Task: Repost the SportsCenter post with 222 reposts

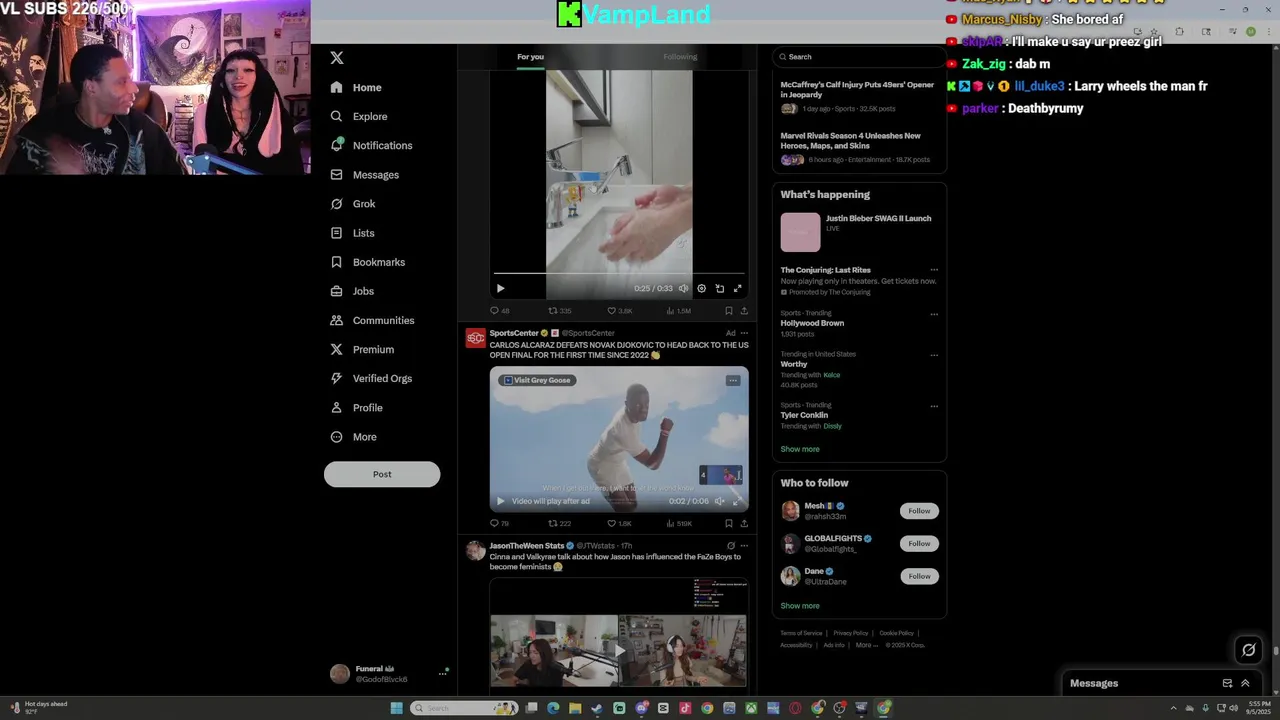Action: [x=560, y=523]
